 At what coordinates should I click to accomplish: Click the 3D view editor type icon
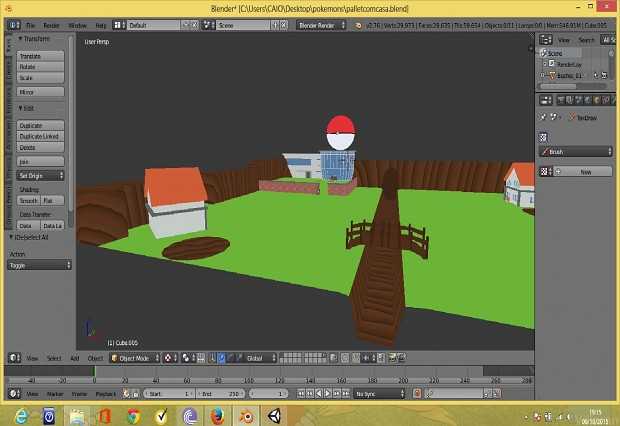coord(12,357)
